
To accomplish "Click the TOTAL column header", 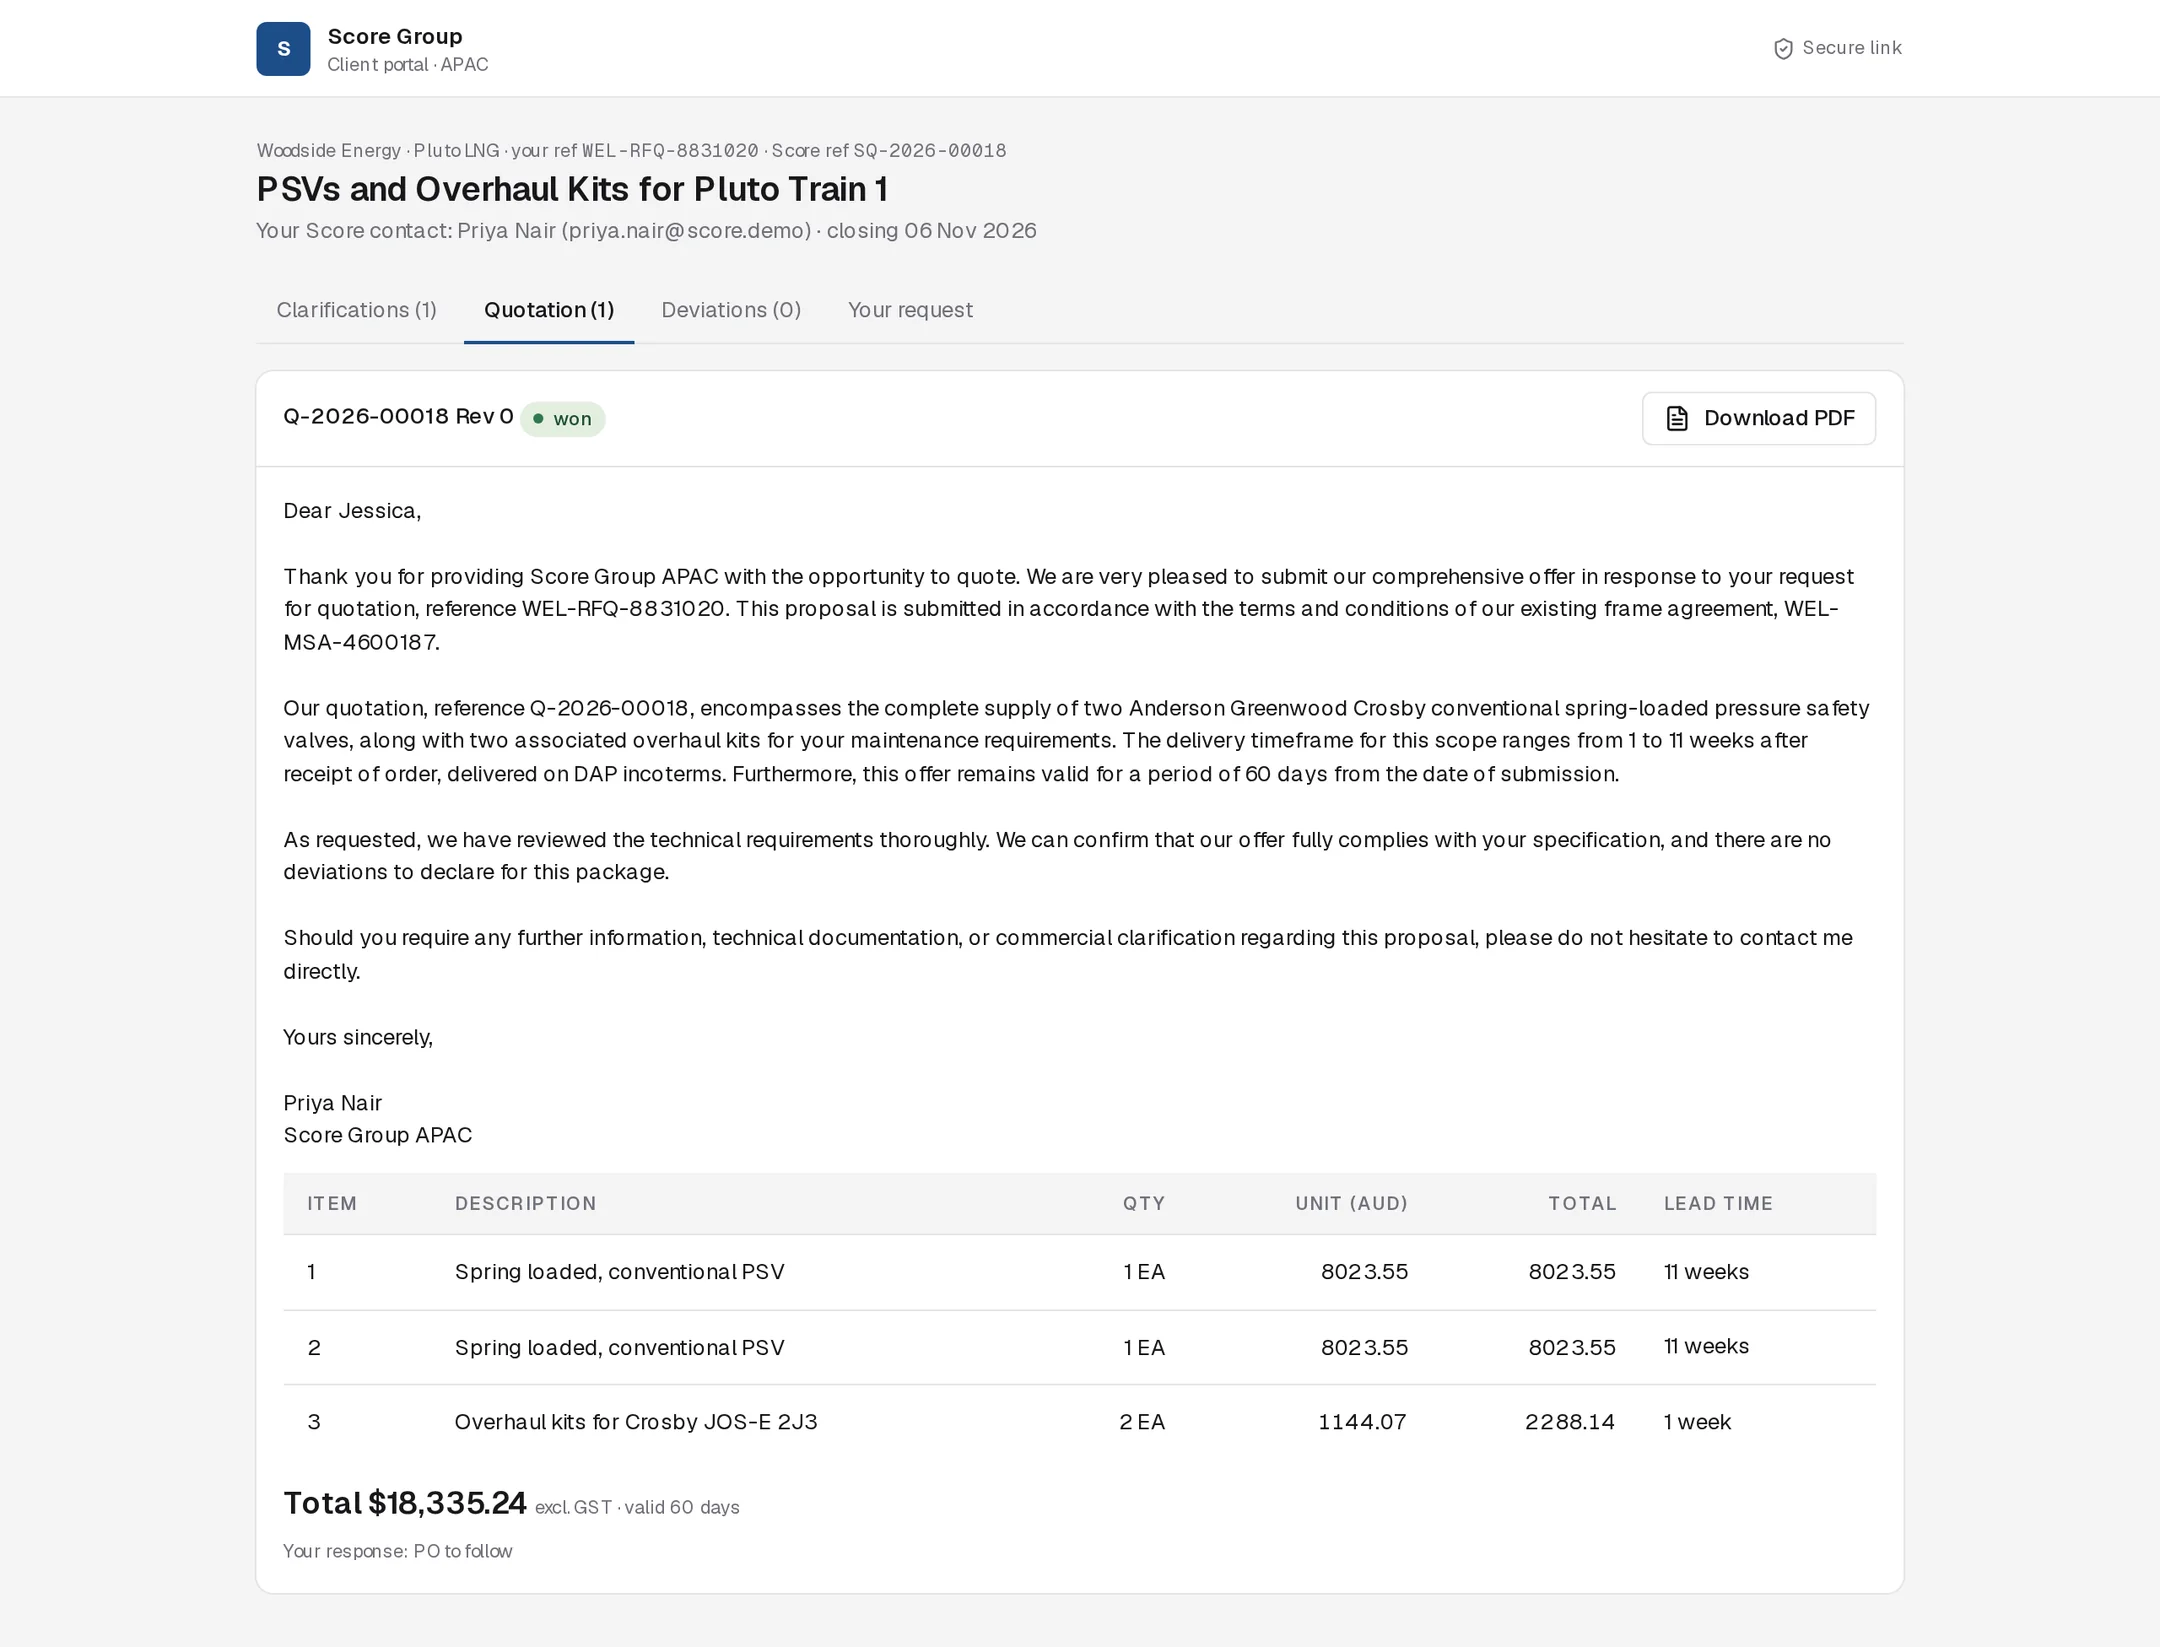I will coord(1582,1203).
